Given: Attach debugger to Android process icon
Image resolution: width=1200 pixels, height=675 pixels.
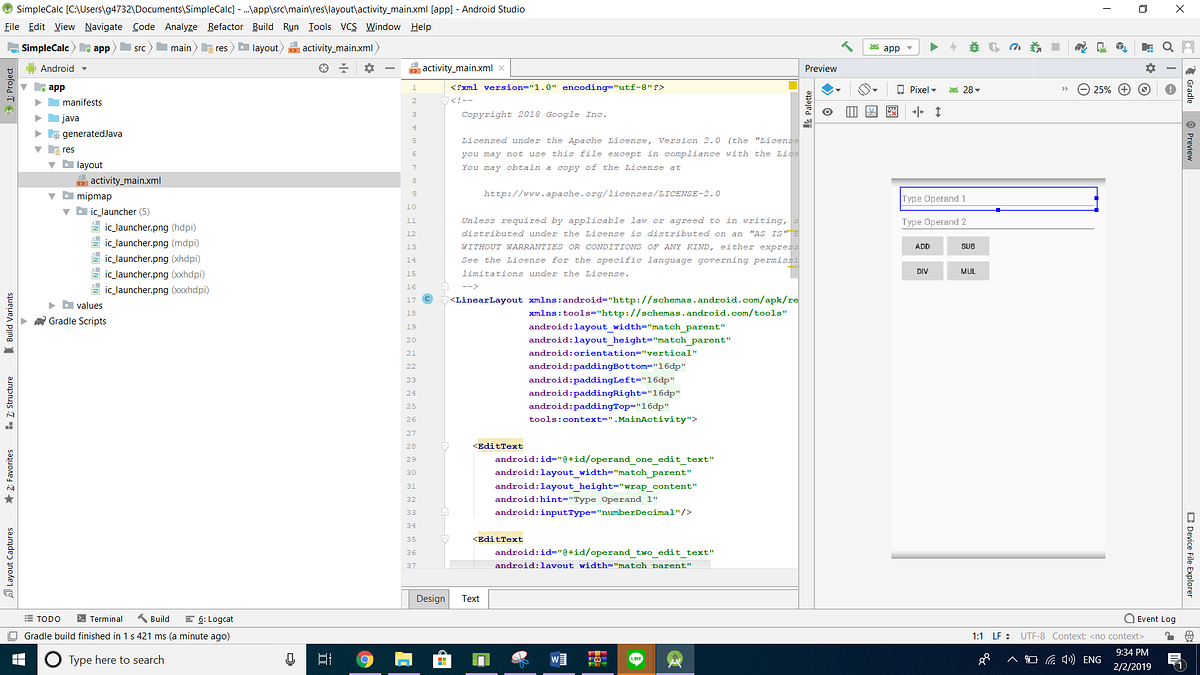Looking at the screenshot, I should (x=1034, y=47).
